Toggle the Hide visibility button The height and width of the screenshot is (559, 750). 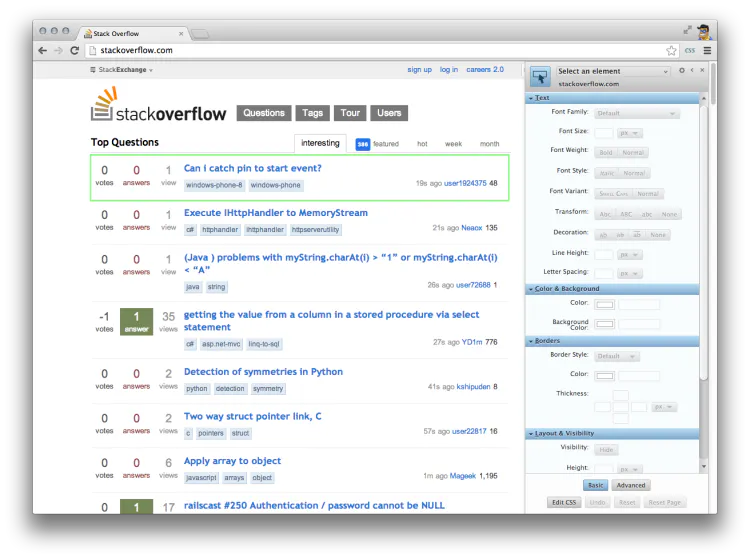tap(606, 450)
